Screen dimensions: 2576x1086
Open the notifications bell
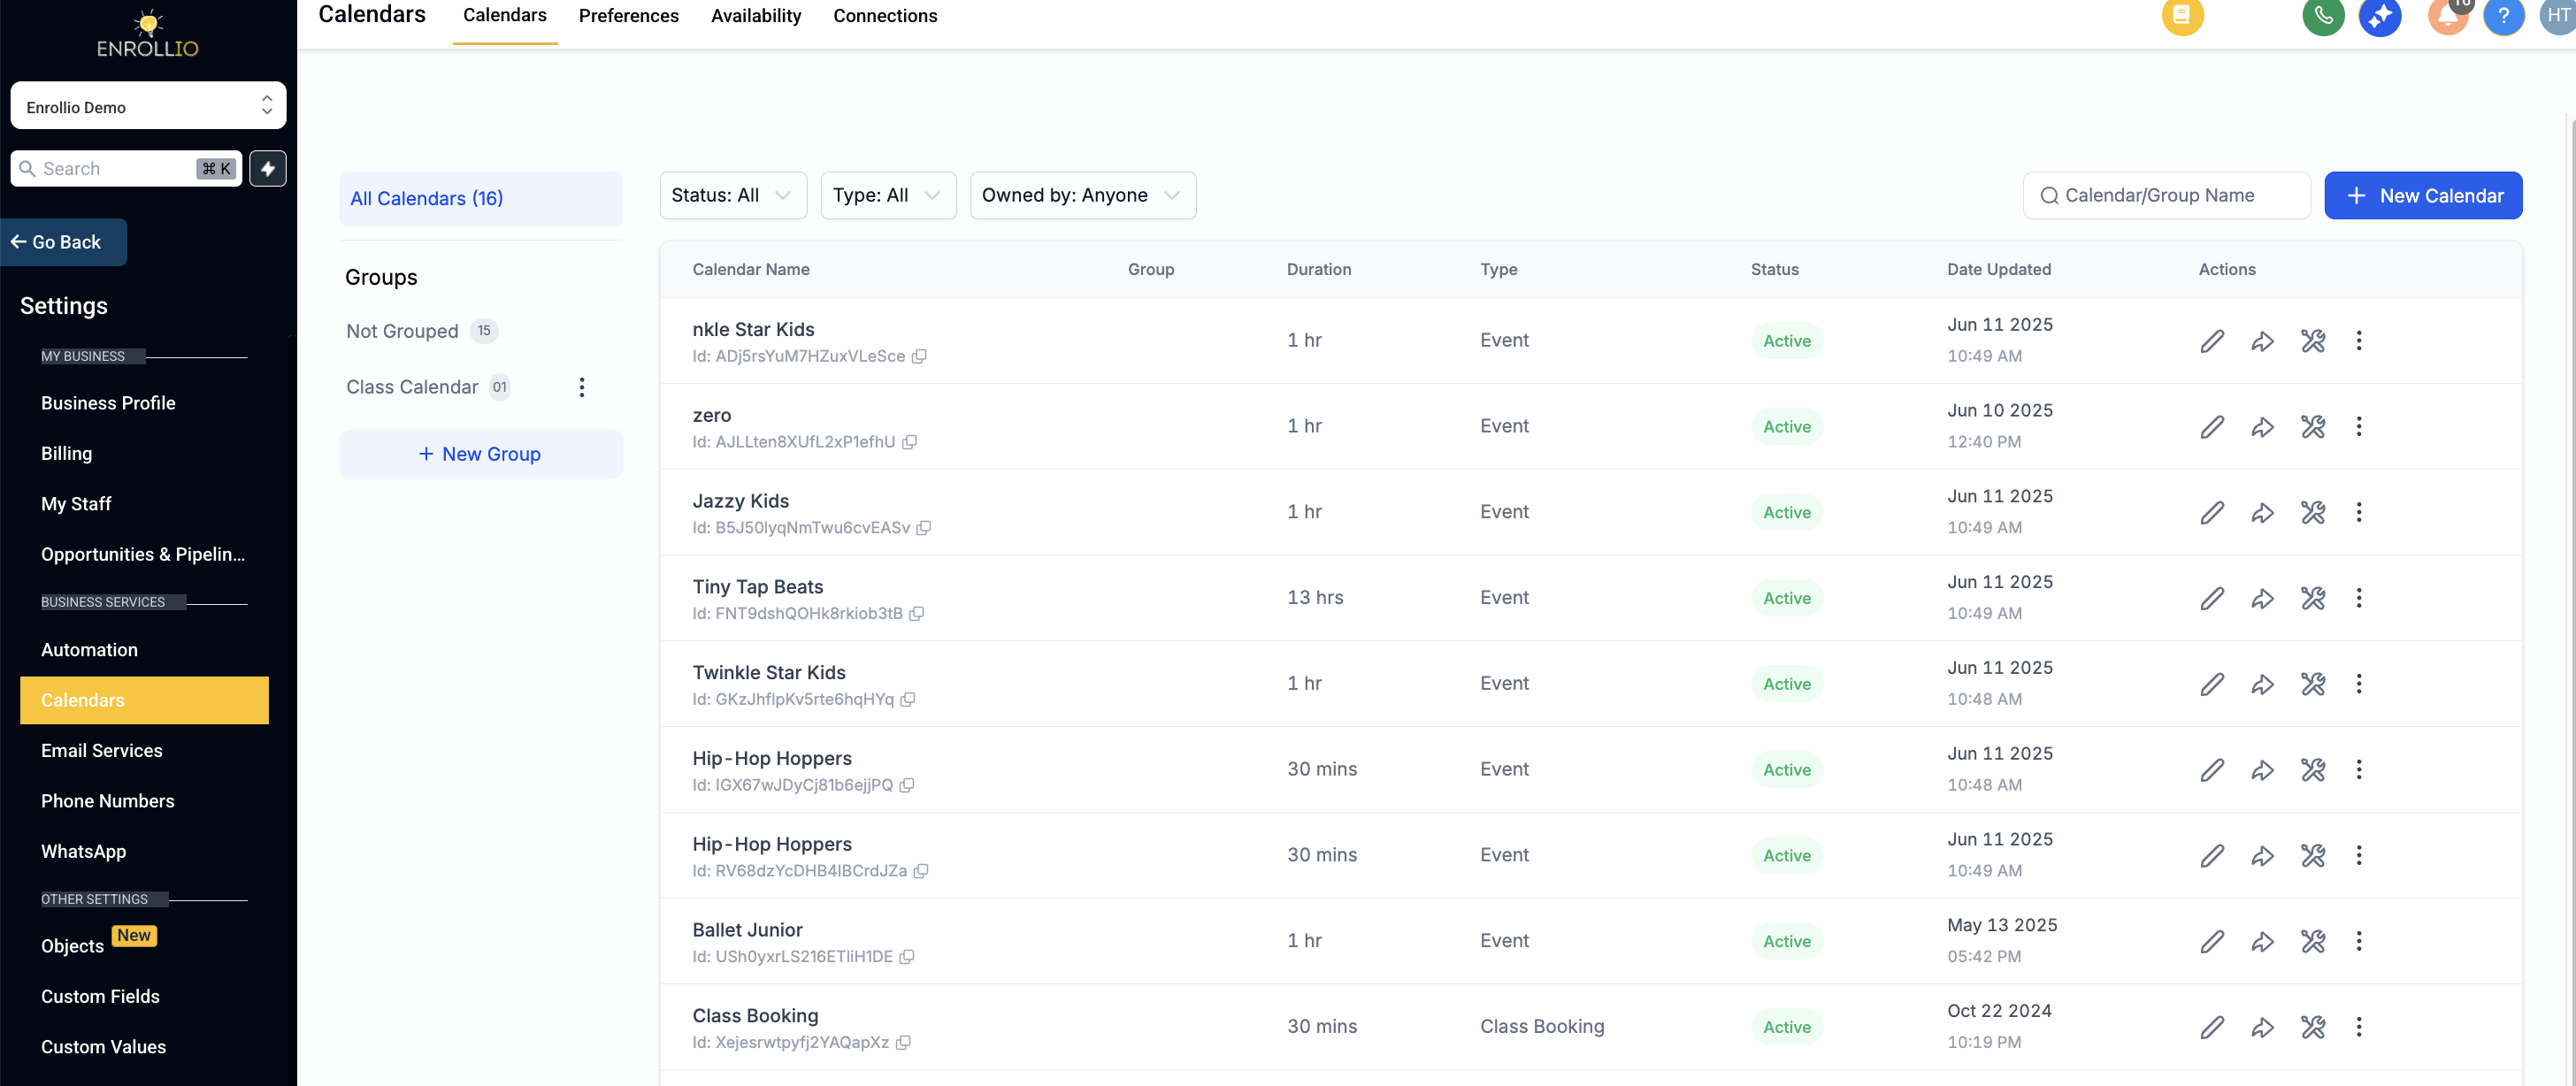click(x=2448, y=16)
